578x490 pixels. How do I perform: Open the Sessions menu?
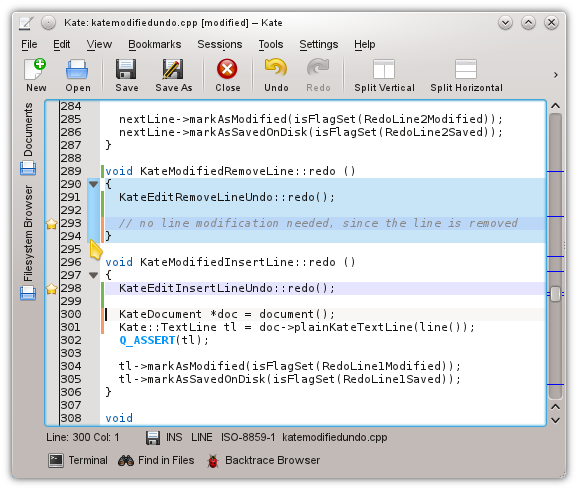[x=220, y=44]
